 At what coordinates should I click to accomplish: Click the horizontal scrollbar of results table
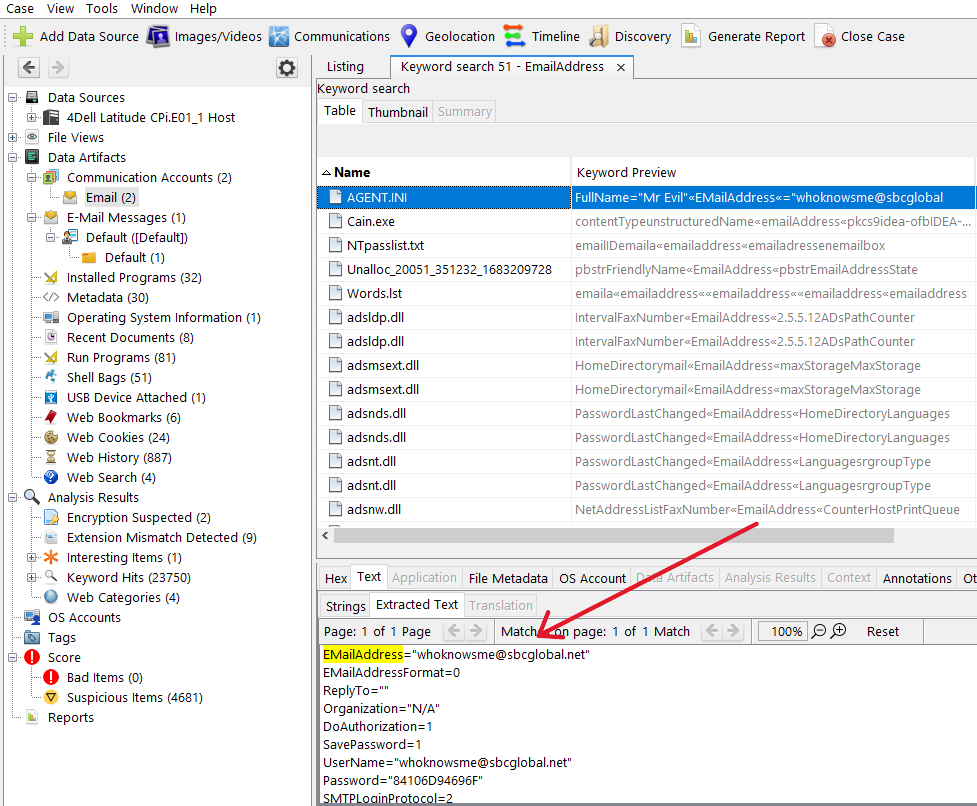(614, 536)
